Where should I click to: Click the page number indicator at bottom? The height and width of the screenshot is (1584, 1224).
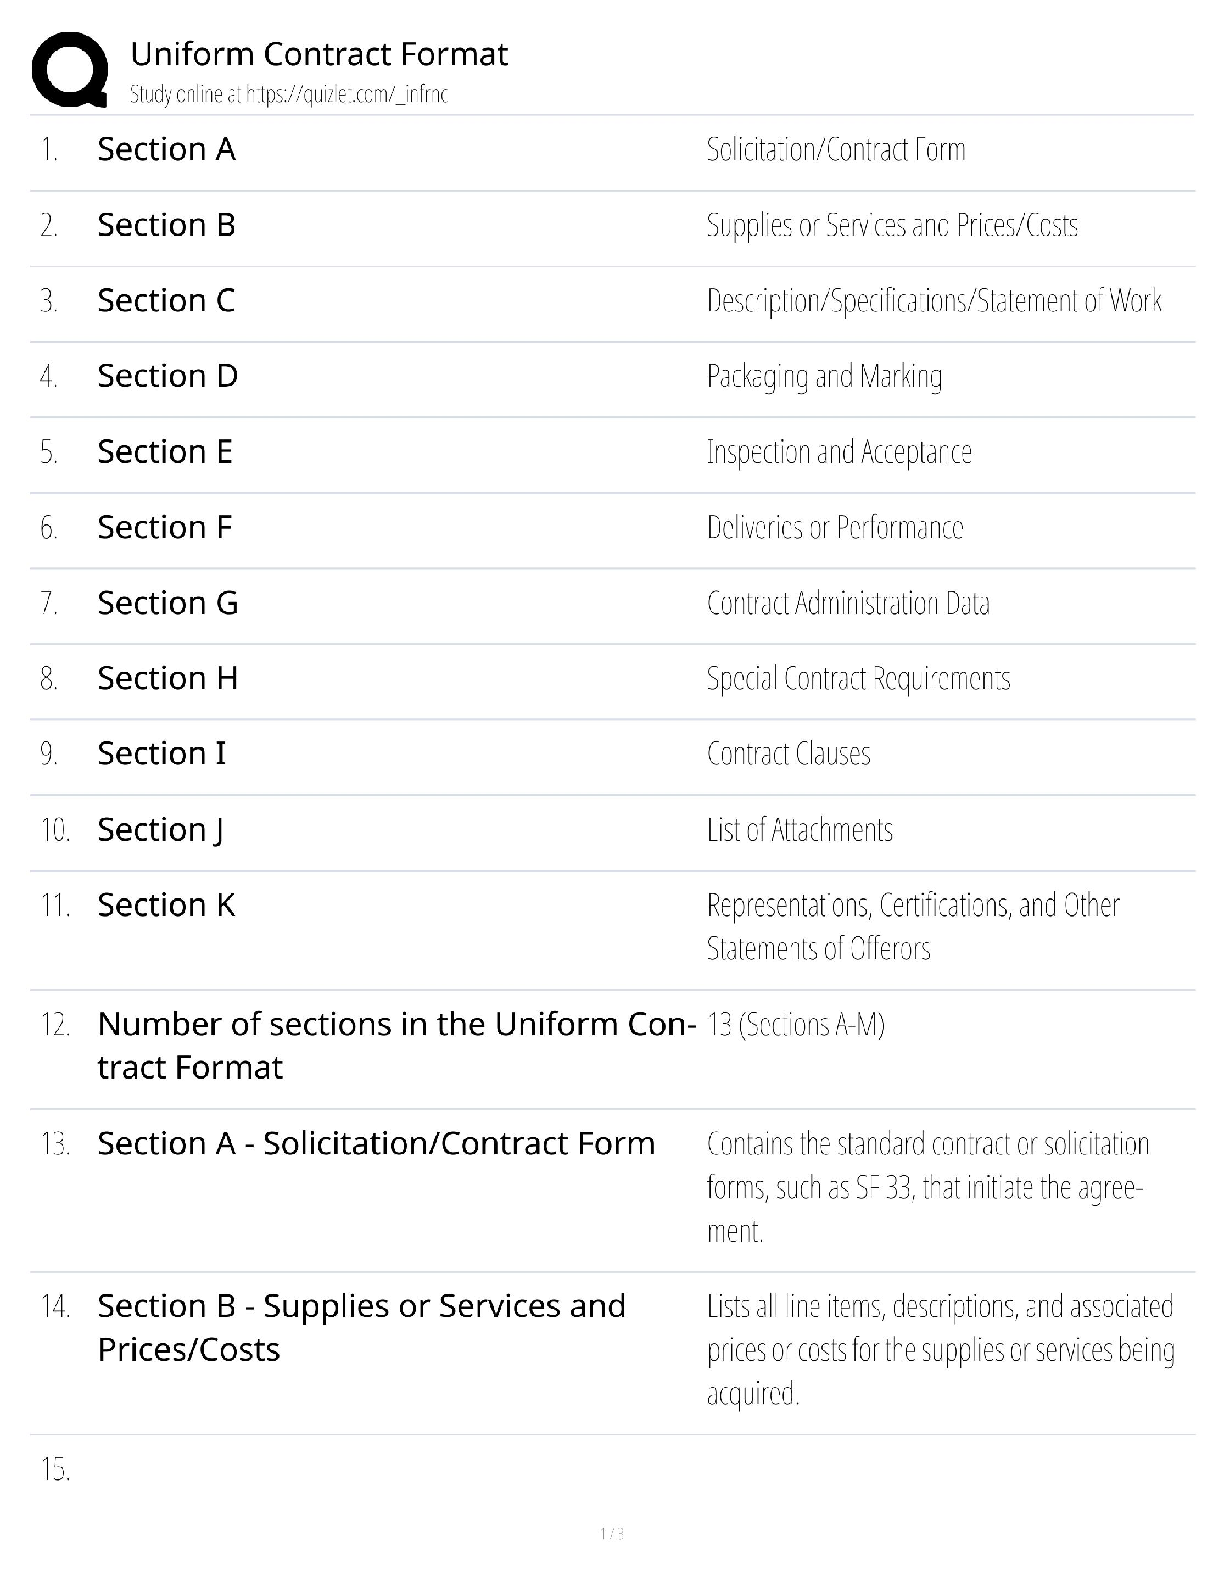[612, 1533]
